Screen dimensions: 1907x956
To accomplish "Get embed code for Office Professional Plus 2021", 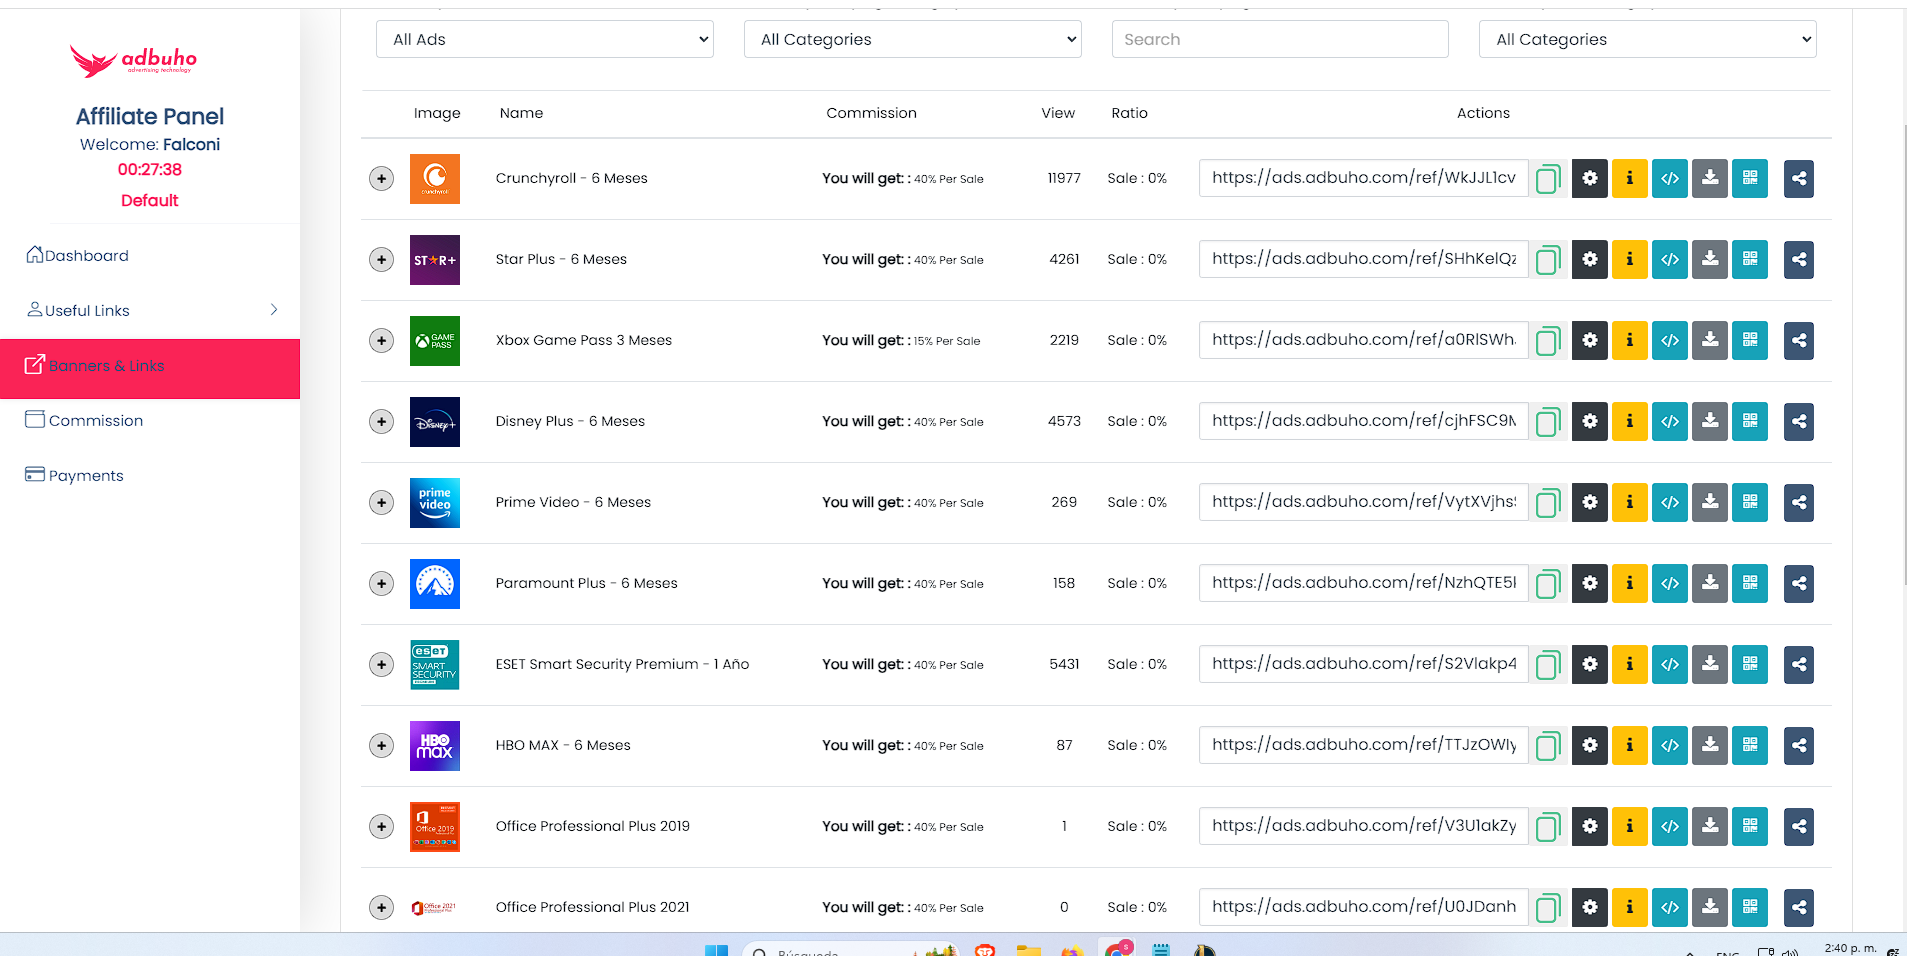I will click(x=1670, y=908).
